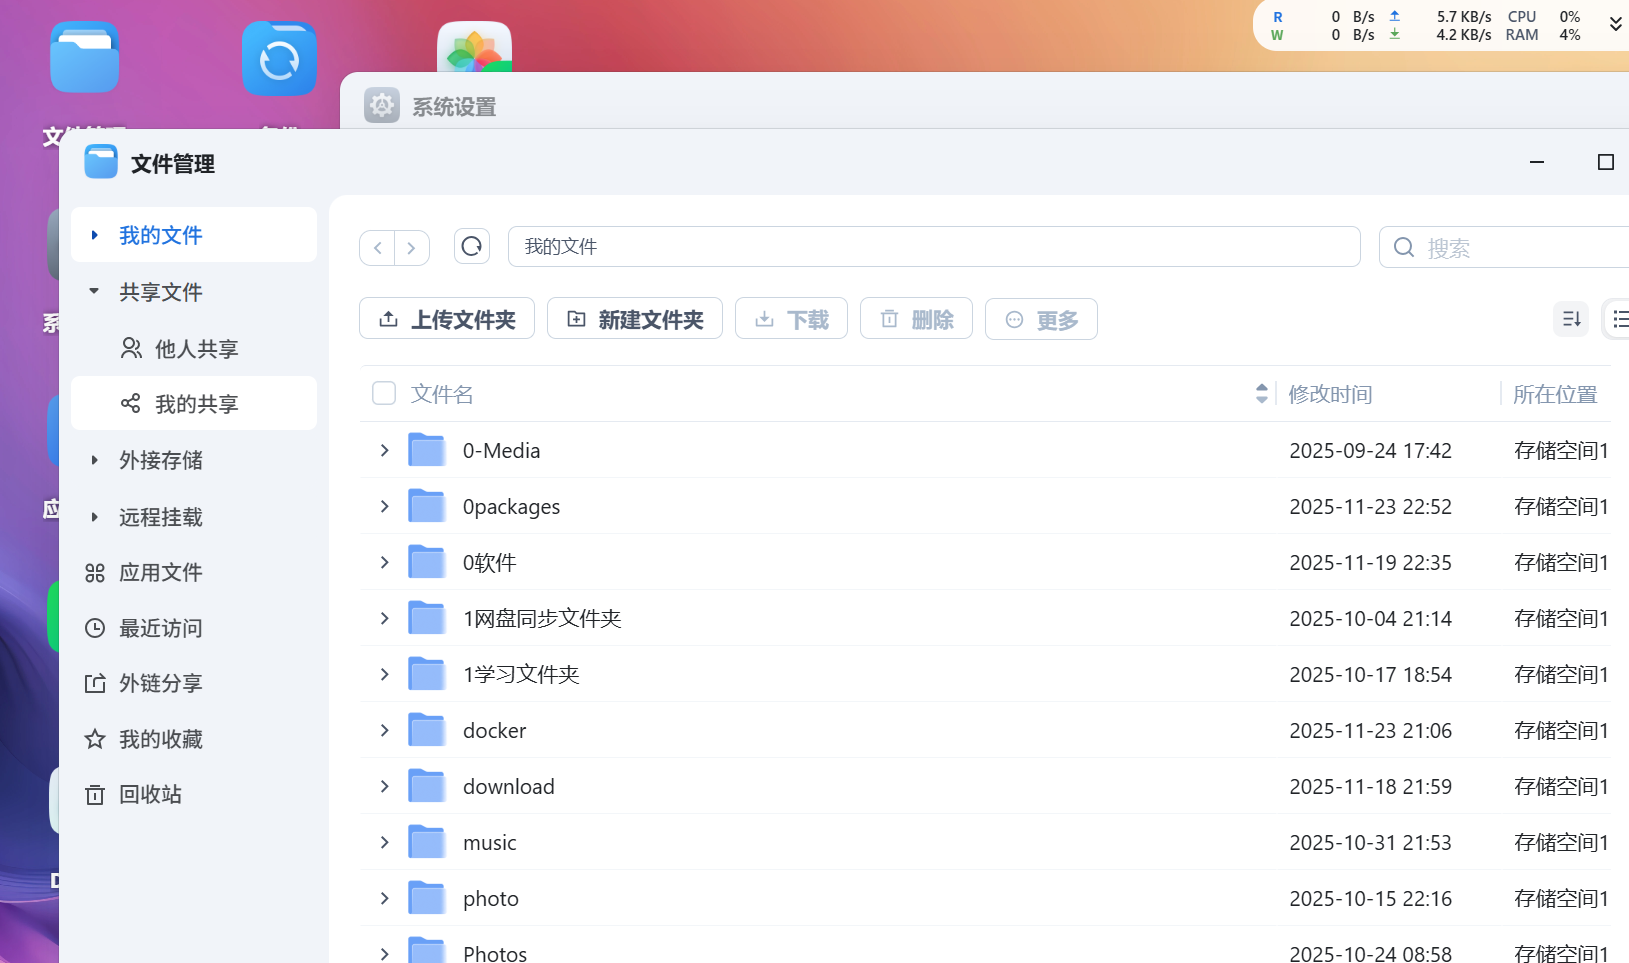
Task: Expand the 0-Media folder row
Action: (384, 450)
